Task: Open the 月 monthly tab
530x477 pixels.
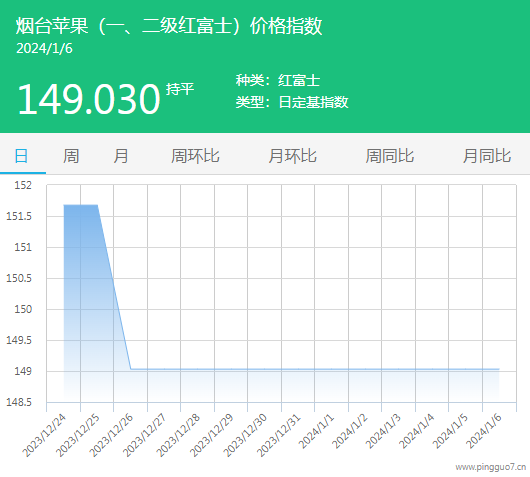Action: point(121,156)
